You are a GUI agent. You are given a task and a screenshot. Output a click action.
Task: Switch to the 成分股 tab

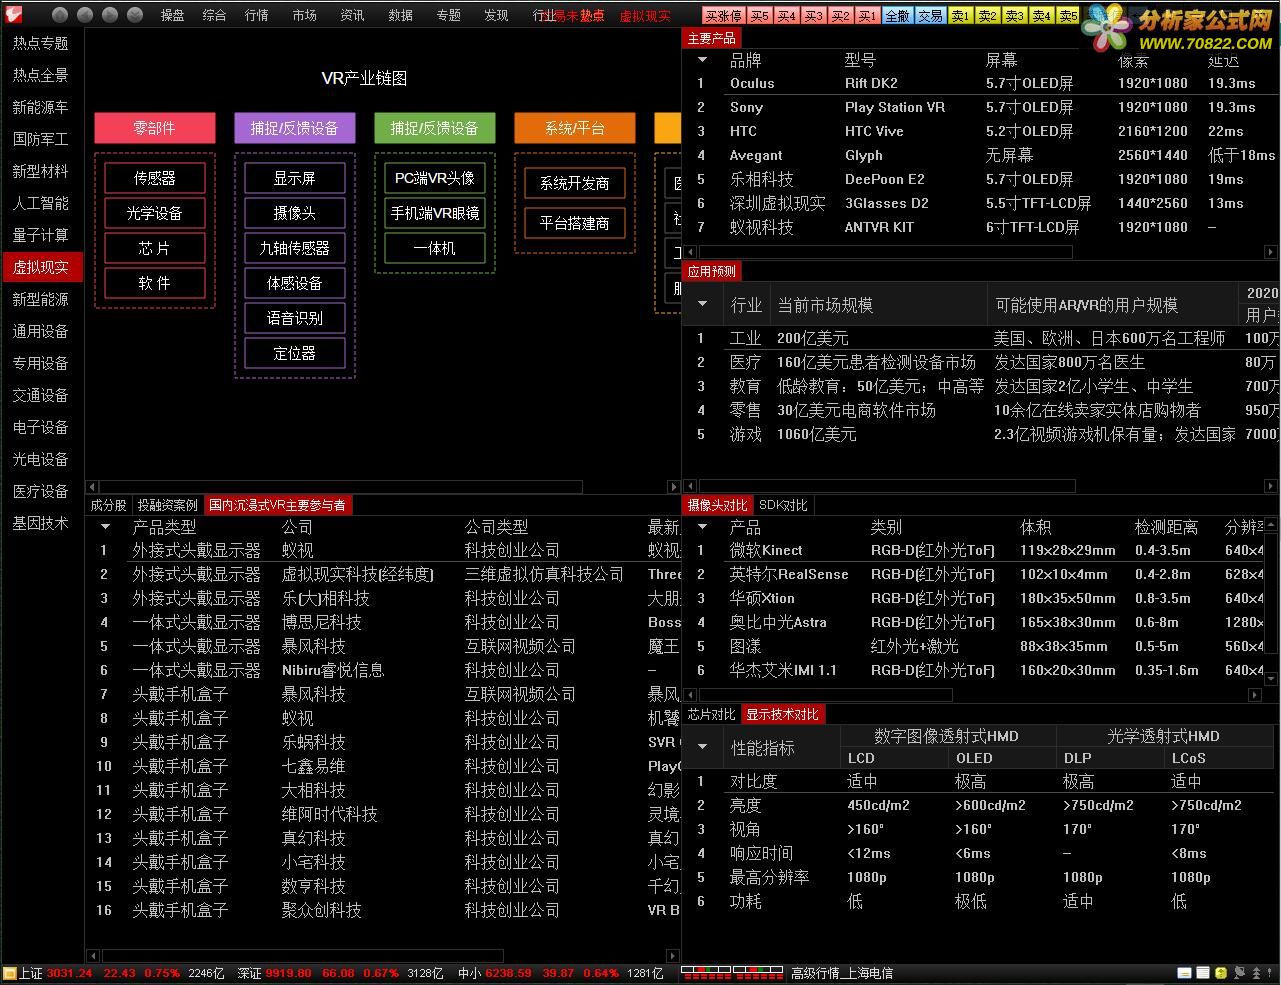click(x=109, y=505)
